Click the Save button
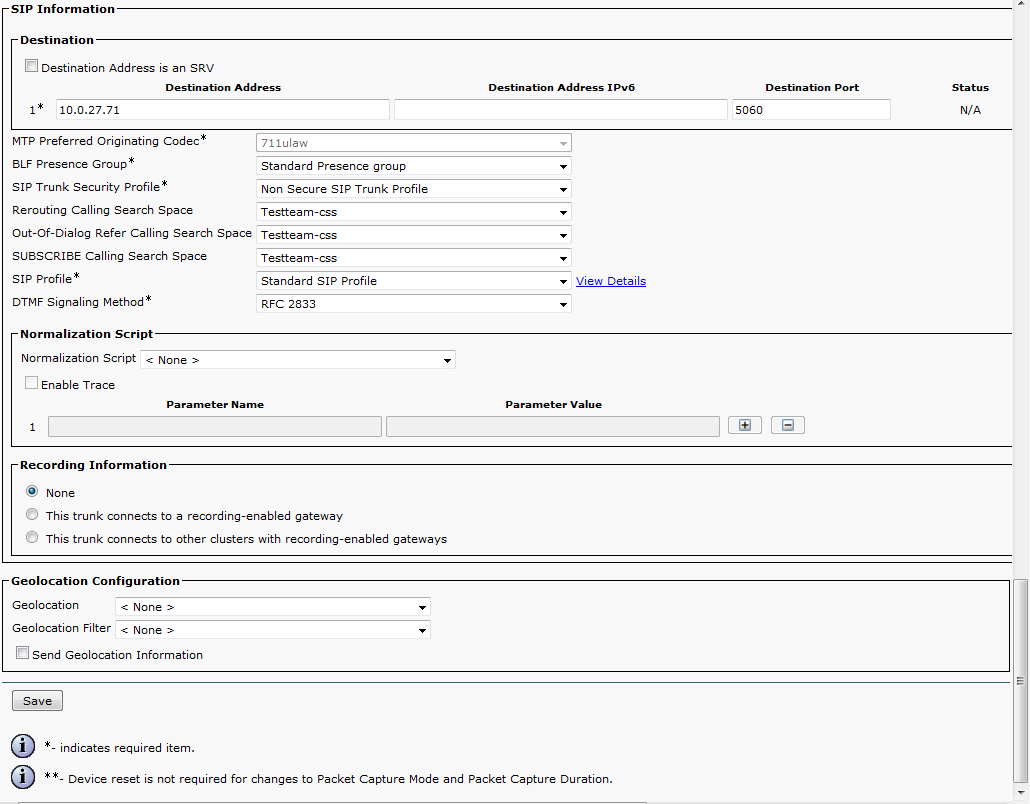Image resolution: width=1030 pixels, height=804 pixels. click(37, 701)
